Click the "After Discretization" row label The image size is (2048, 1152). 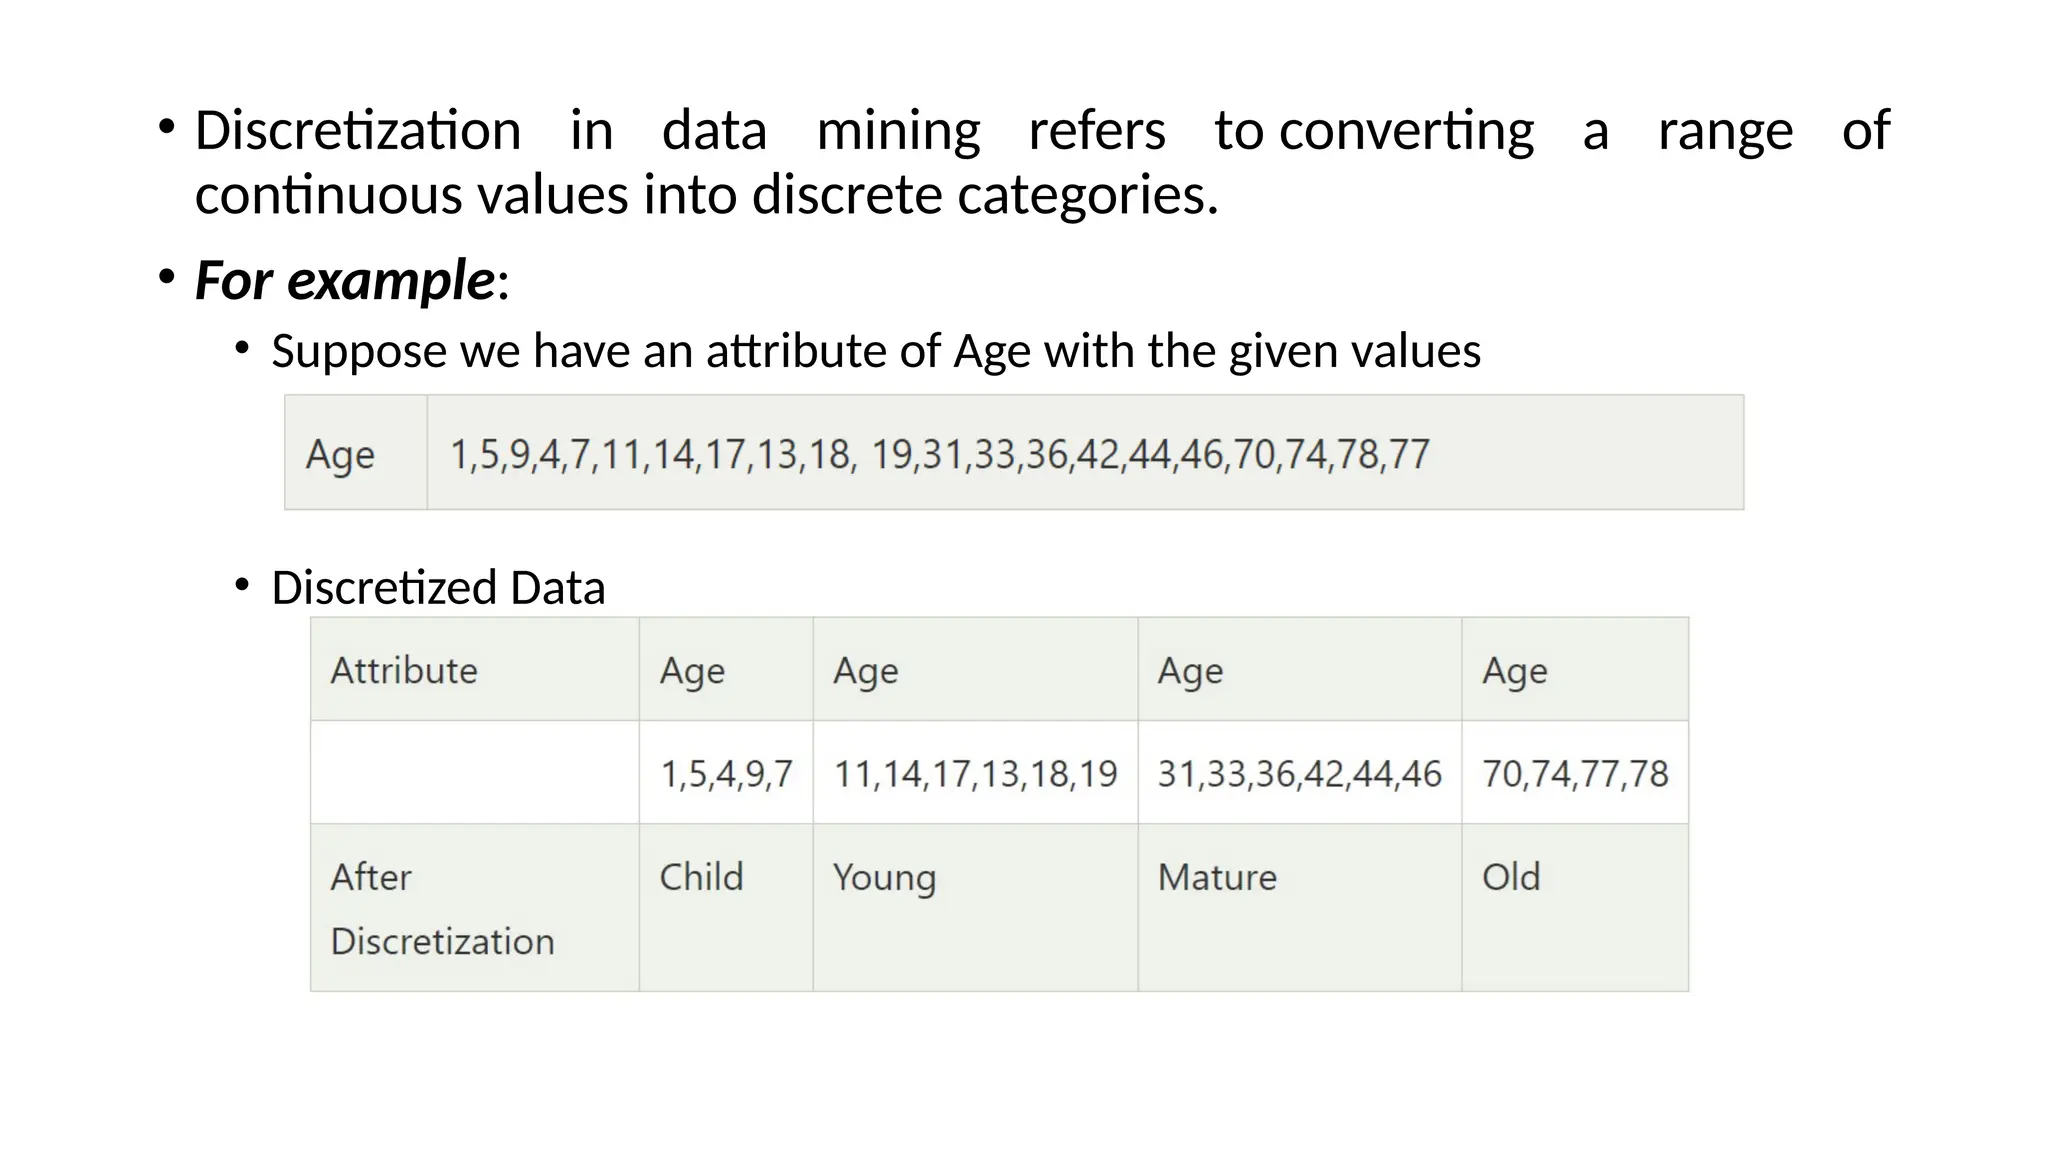coord(442,908)
